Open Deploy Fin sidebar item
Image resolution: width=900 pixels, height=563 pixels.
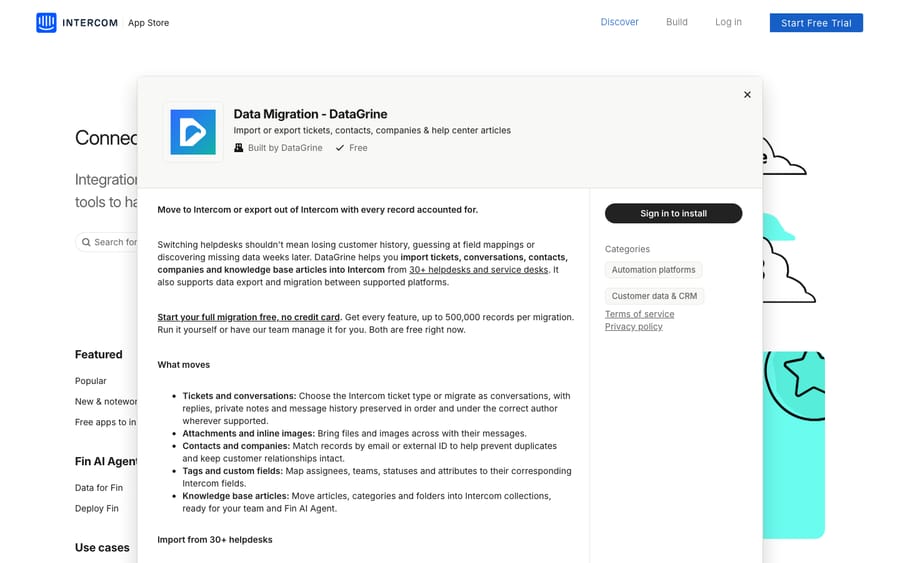click(x=96, y=508)
